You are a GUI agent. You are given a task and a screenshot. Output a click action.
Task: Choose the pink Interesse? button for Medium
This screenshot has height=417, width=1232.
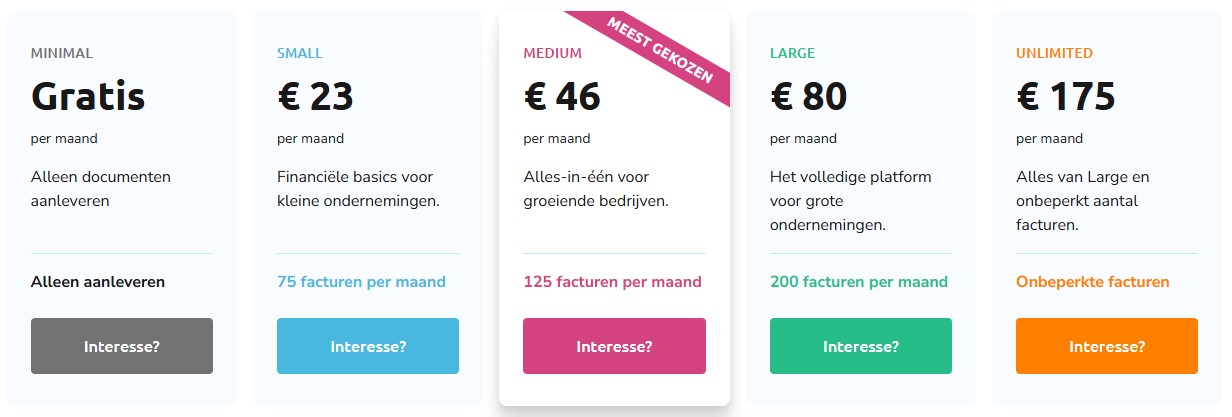[614, 346]
